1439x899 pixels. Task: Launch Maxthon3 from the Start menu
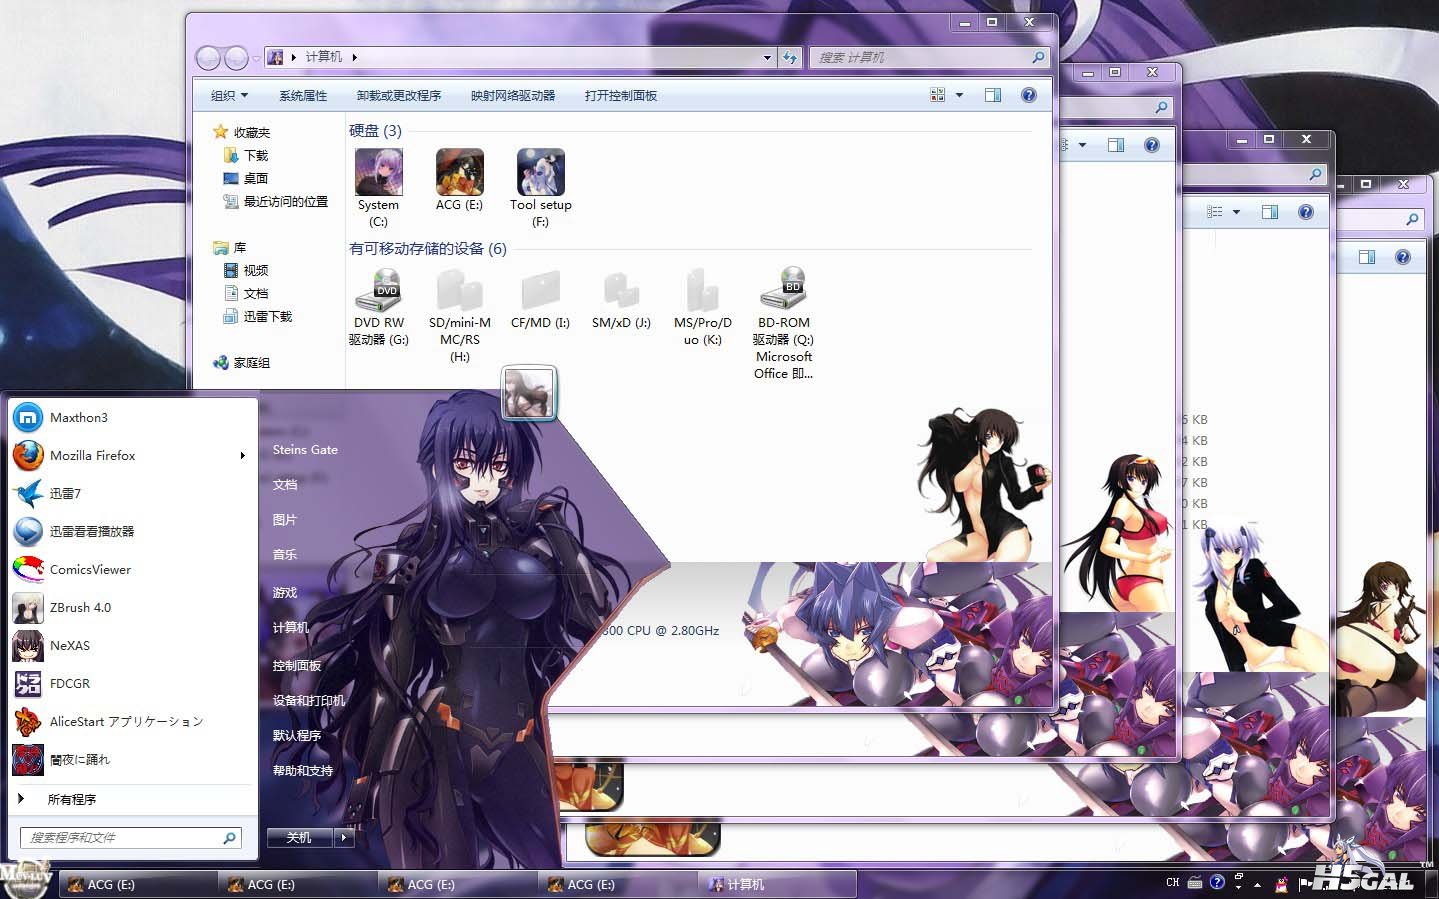pyautogui.click(x=132, y=418)
